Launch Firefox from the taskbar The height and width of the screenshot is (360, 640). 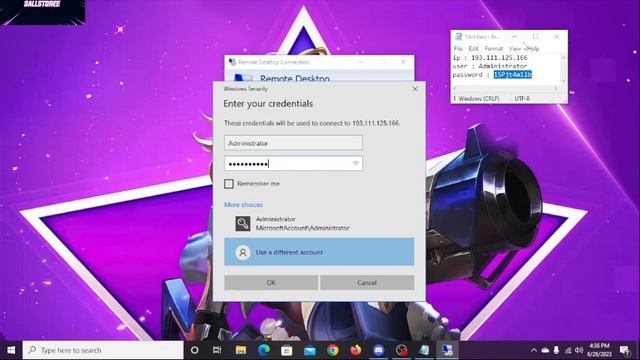(x=356, y=350)
